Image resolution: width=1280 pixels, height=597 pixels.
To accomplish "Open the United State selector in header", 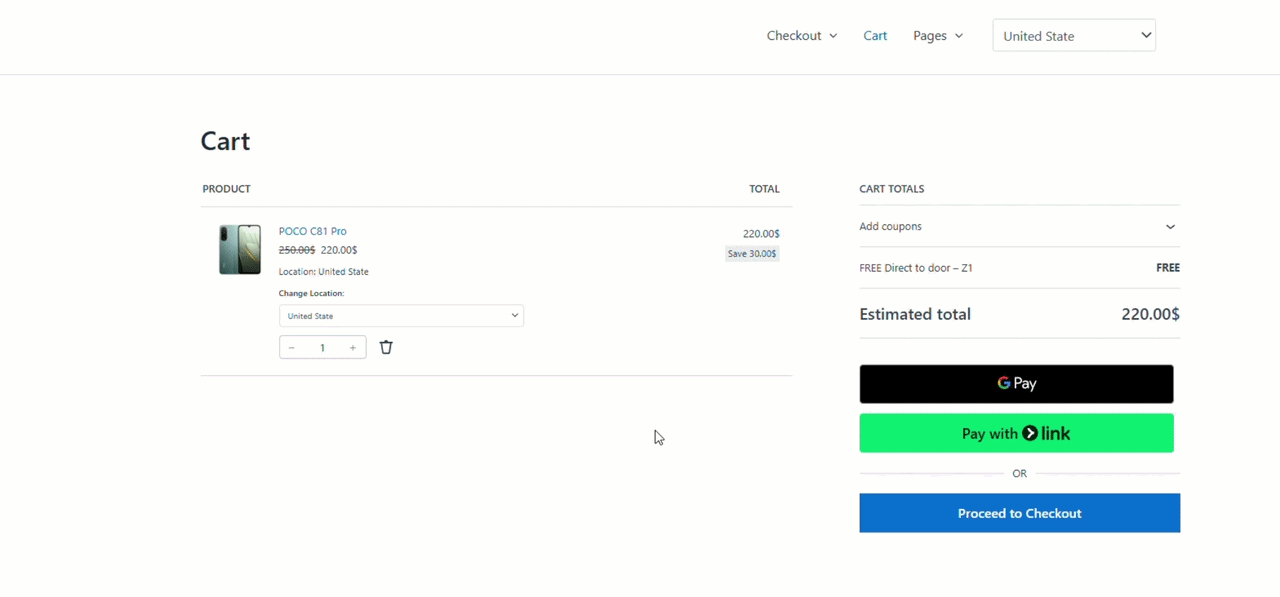I will (x=1074, y=35).
